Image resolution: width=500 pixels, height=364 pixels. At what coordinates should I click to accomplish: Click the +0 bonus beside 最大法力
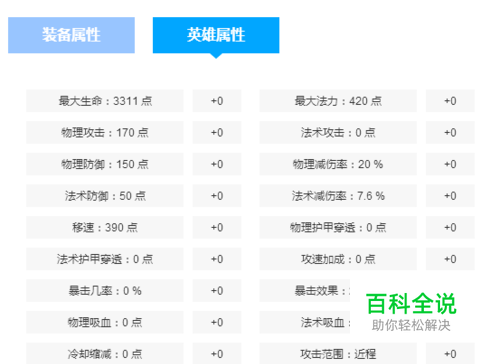[450, 101]
